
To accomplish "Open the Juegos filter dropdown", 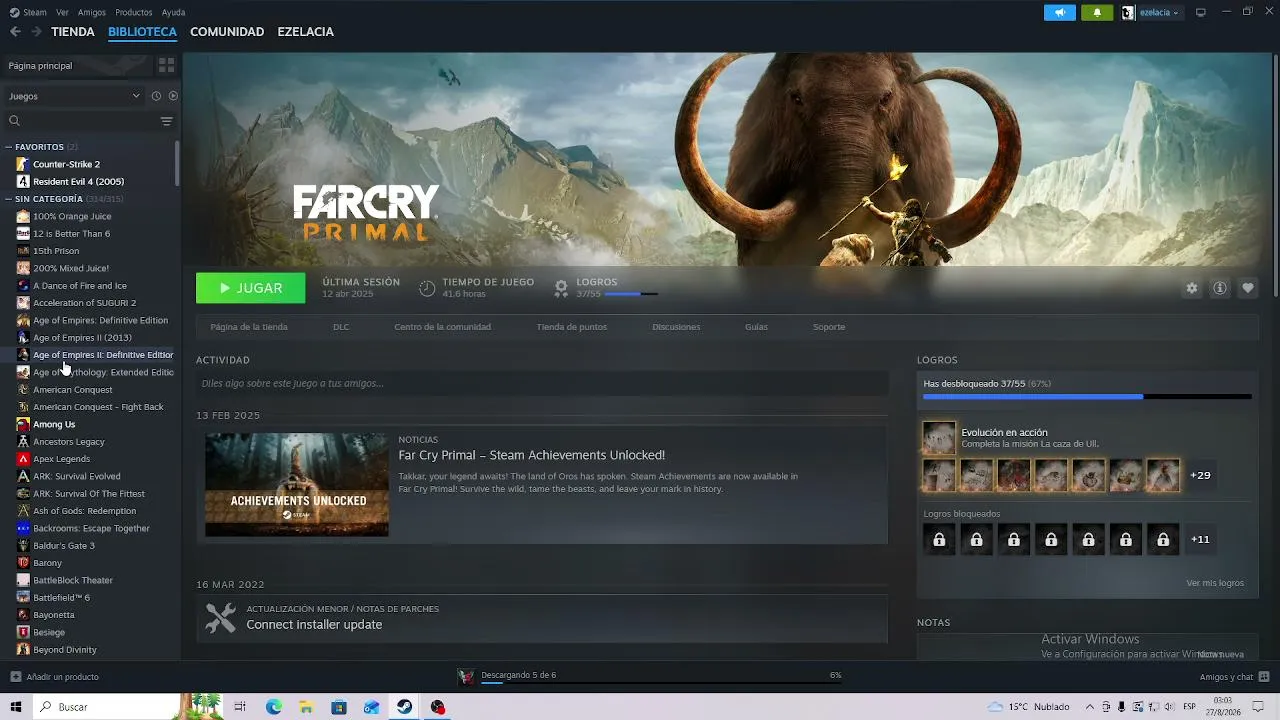I will point(74,96).
